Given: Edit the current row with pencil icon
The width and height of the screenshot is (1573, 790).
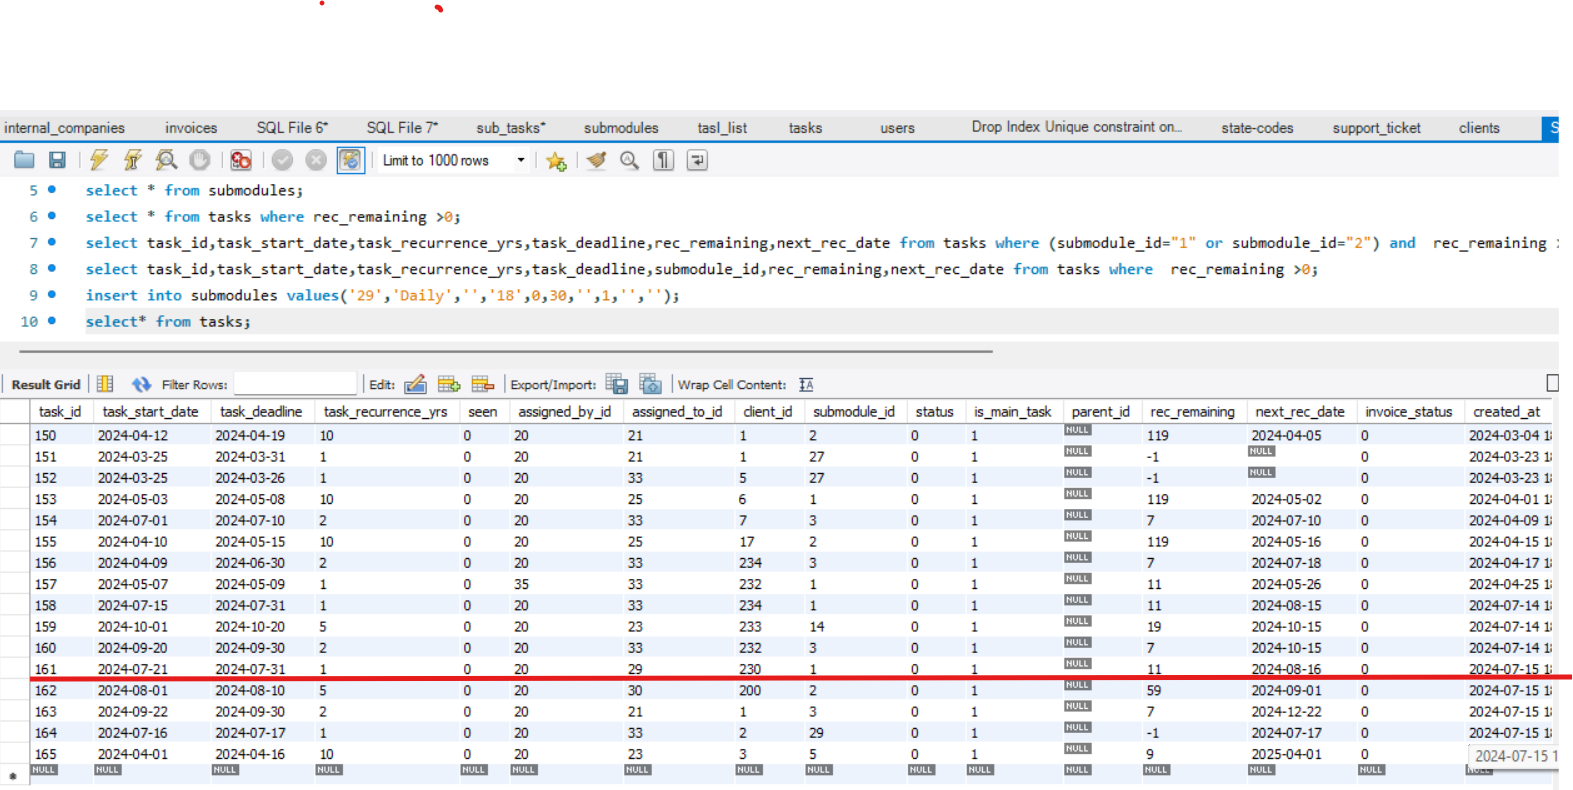Looking at the screenshot, I should pos(416,384).
